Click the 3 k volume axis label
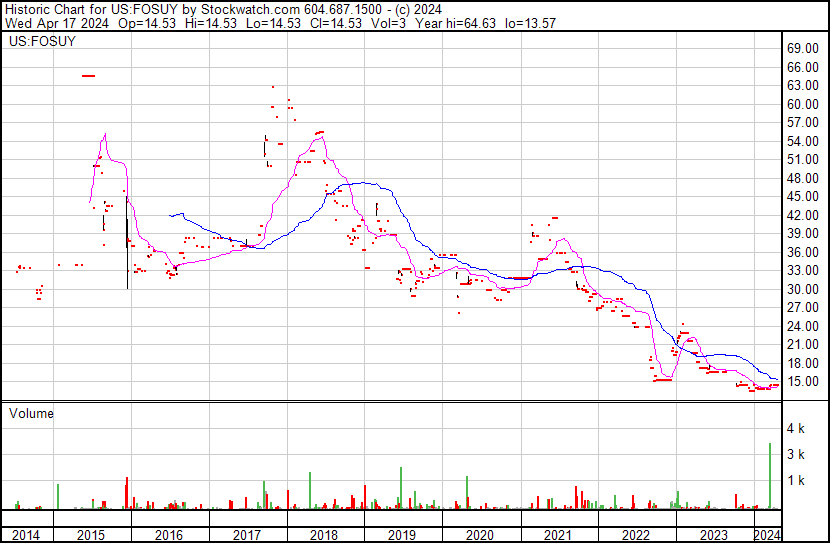The height and width of the screenshot is (543, 830). click(x=795, y=454)
